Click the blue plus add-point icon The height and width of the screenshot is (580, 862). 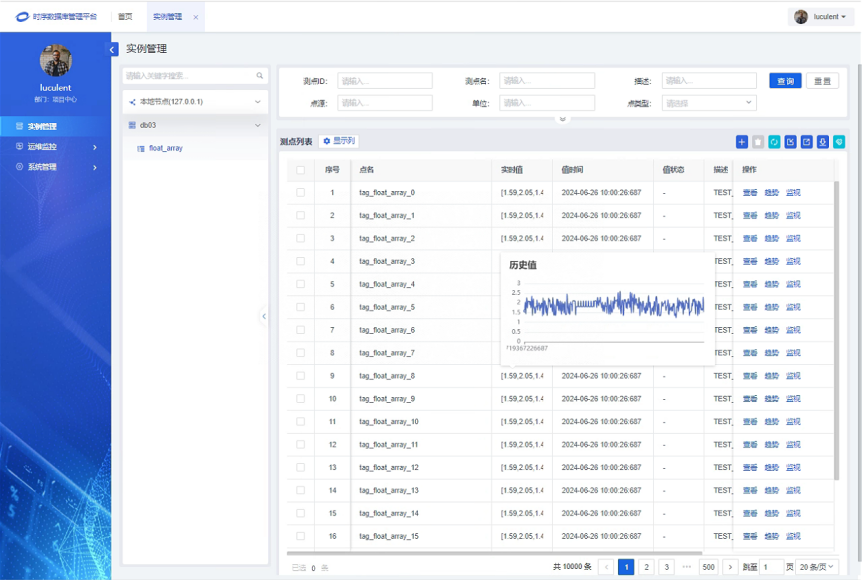pyautogui.click(x=741, y=142)
